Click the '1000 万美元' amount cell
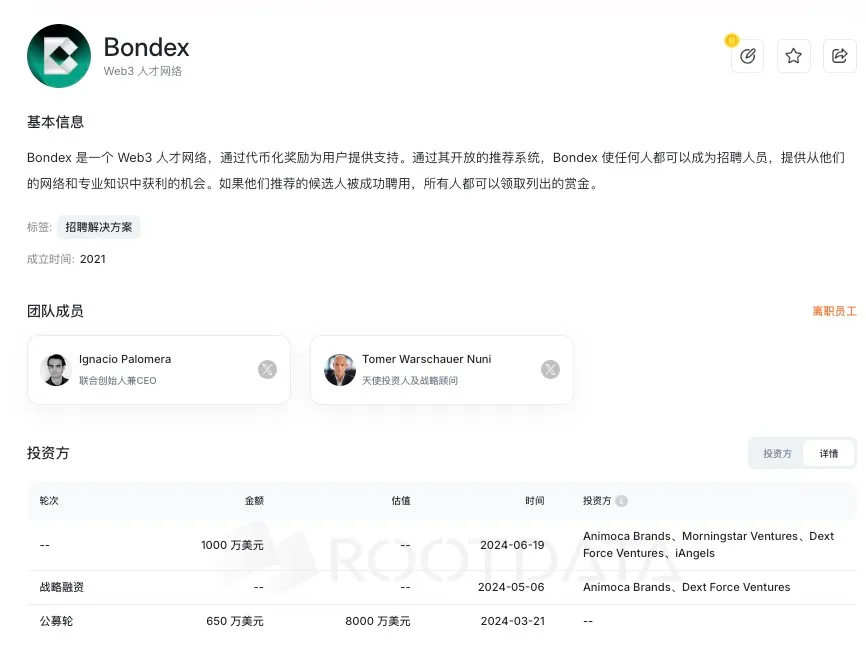 click(232, 545)
